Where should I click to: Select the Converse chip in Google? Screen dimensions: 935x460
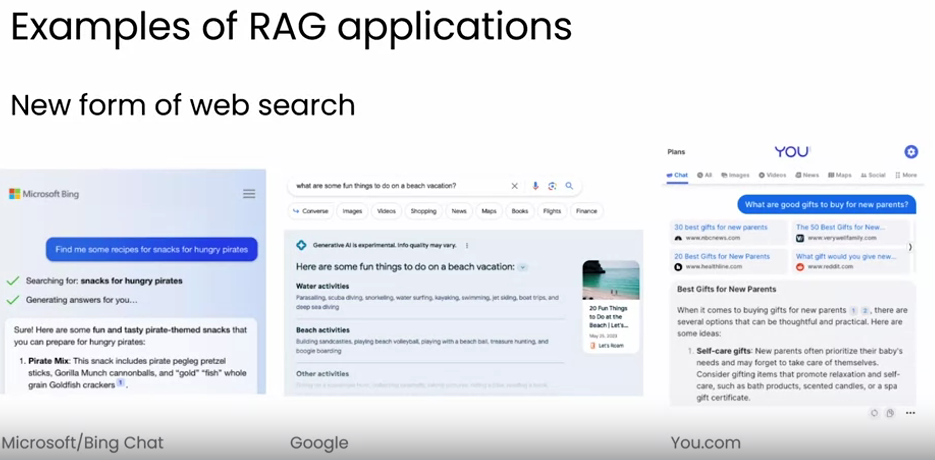311,211
